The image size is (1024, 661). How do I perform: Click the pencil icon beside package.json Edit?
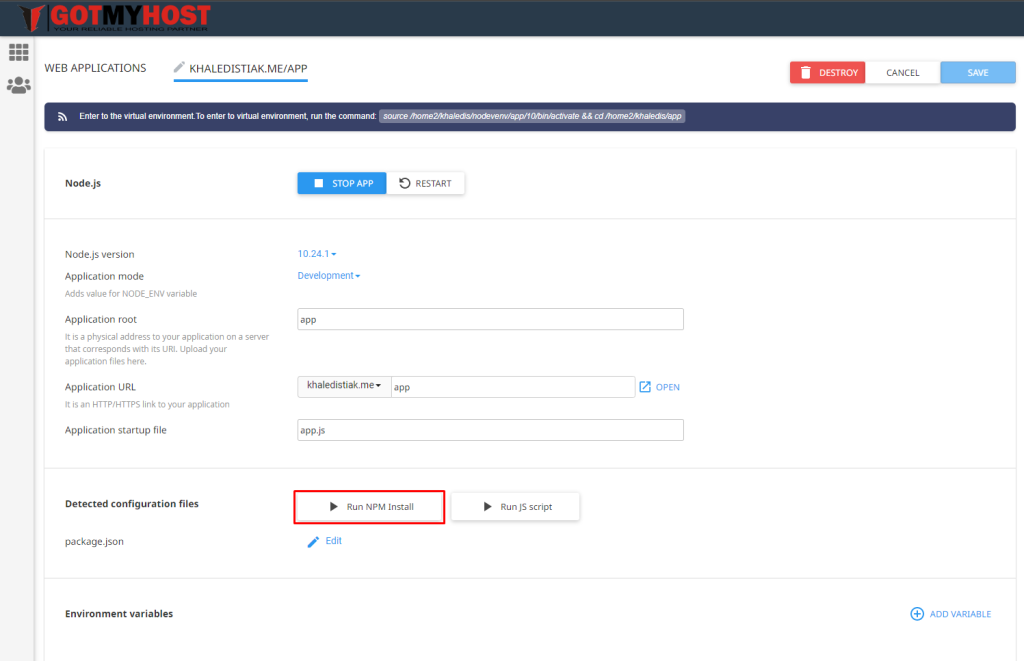point(313,541)
